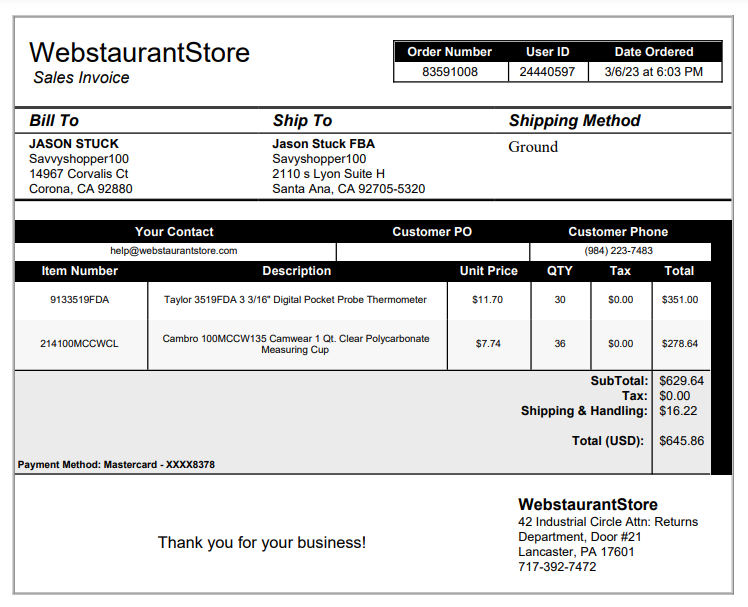Viewport: 748px width, 607px height.
Task: Click Savyshopper100 under Ship To
Action: point(319,159)
